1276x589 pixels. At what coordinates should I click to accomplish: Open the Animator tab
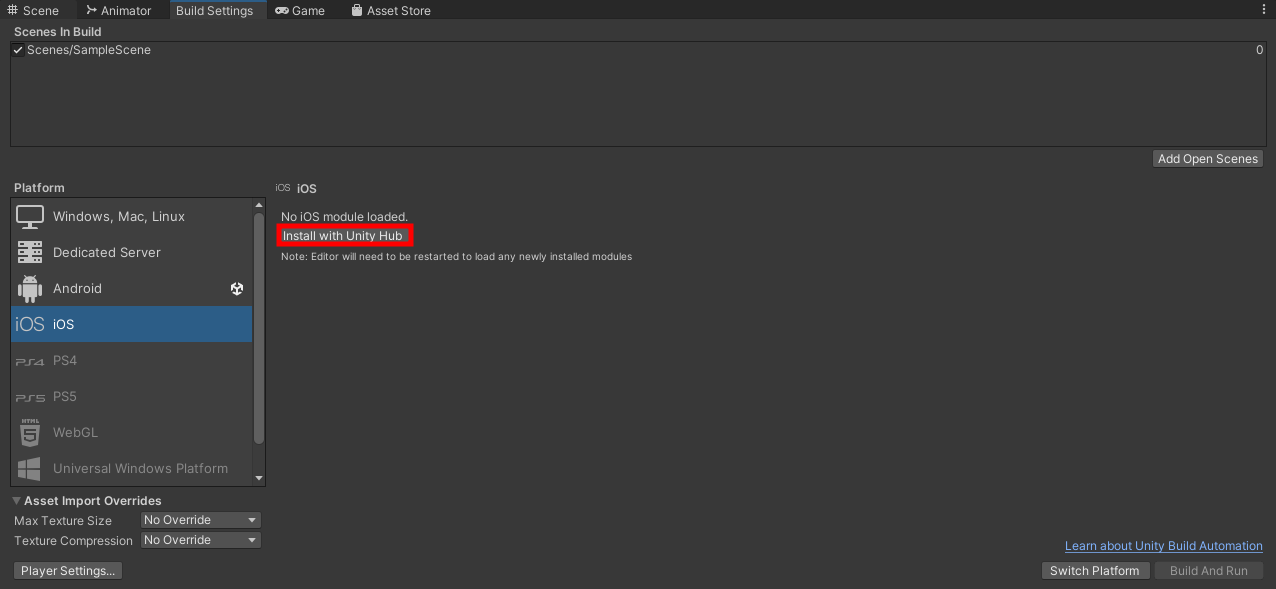(118, 10)
